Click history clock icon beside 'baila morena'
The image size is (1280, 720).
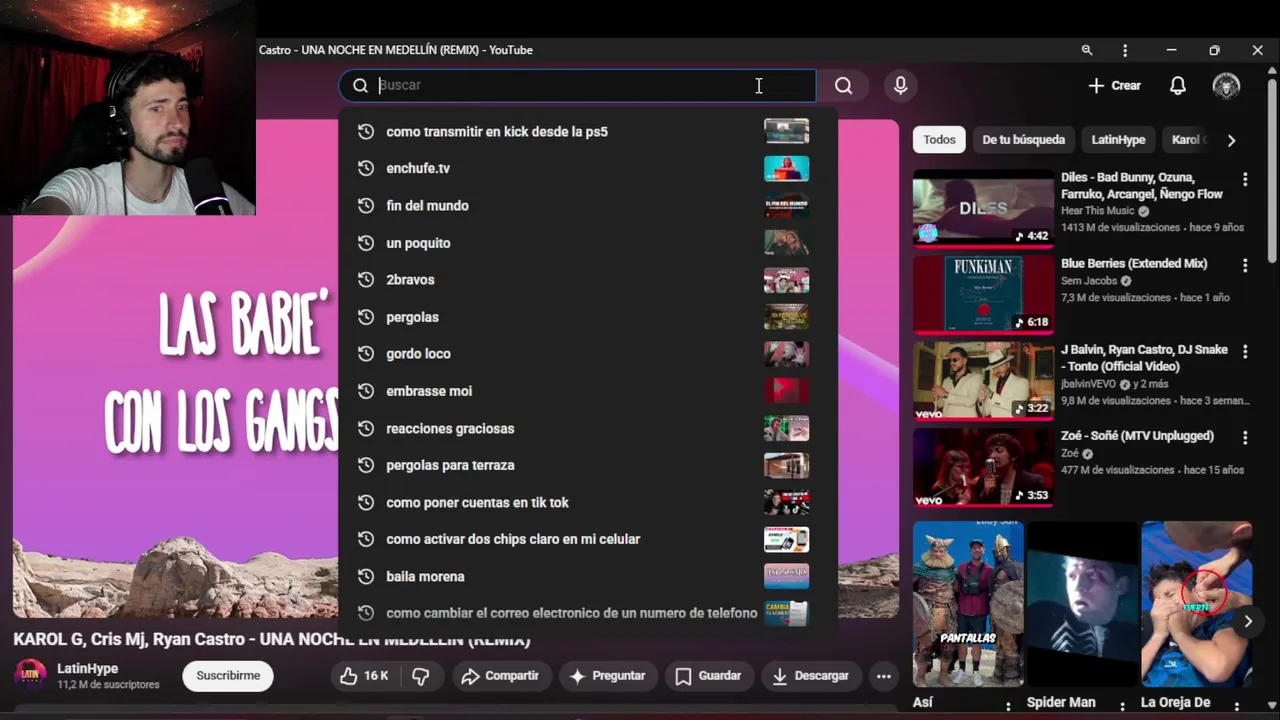(366, 576)
